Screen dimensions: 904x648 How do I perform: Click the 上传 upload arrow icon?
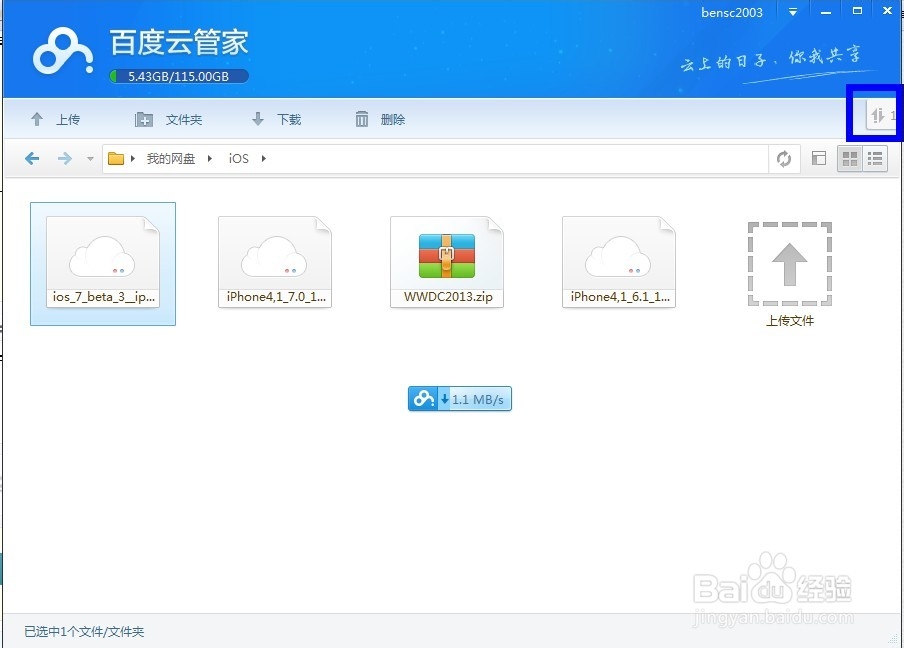click(x=38, y=119)
